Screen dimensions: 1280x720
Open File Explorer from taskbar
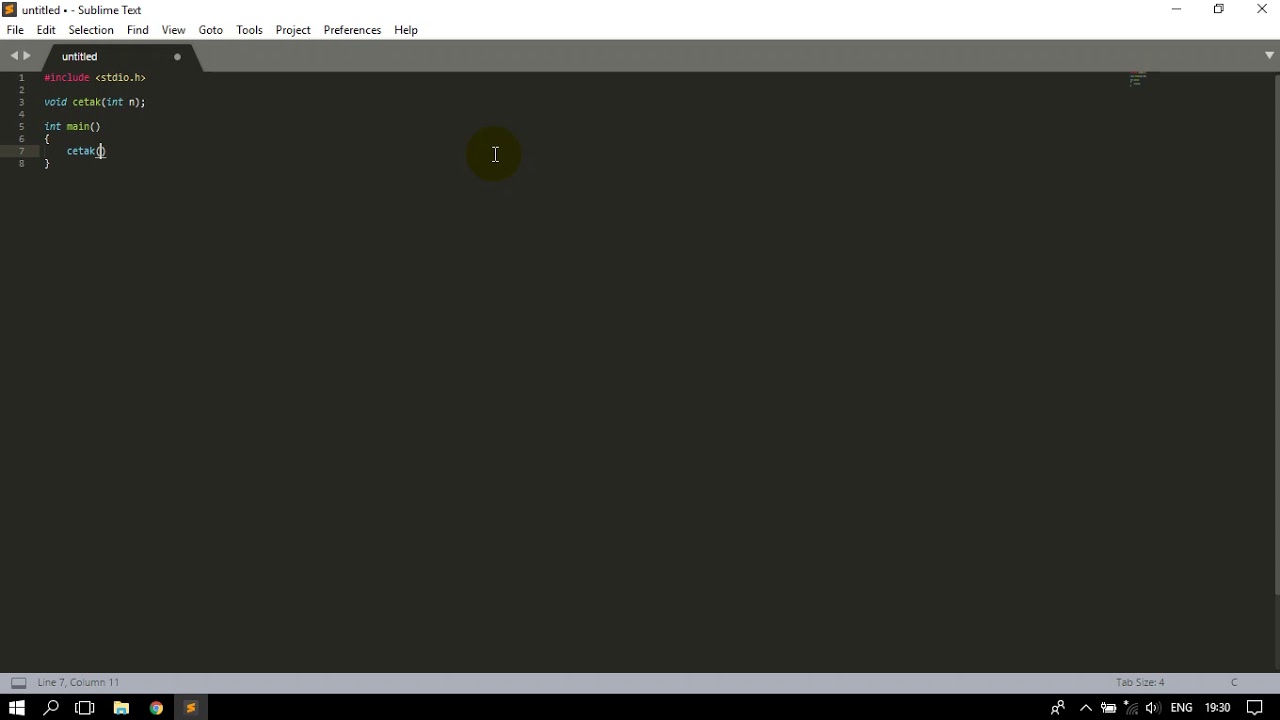pyautogui.click(x=121, y=708)
